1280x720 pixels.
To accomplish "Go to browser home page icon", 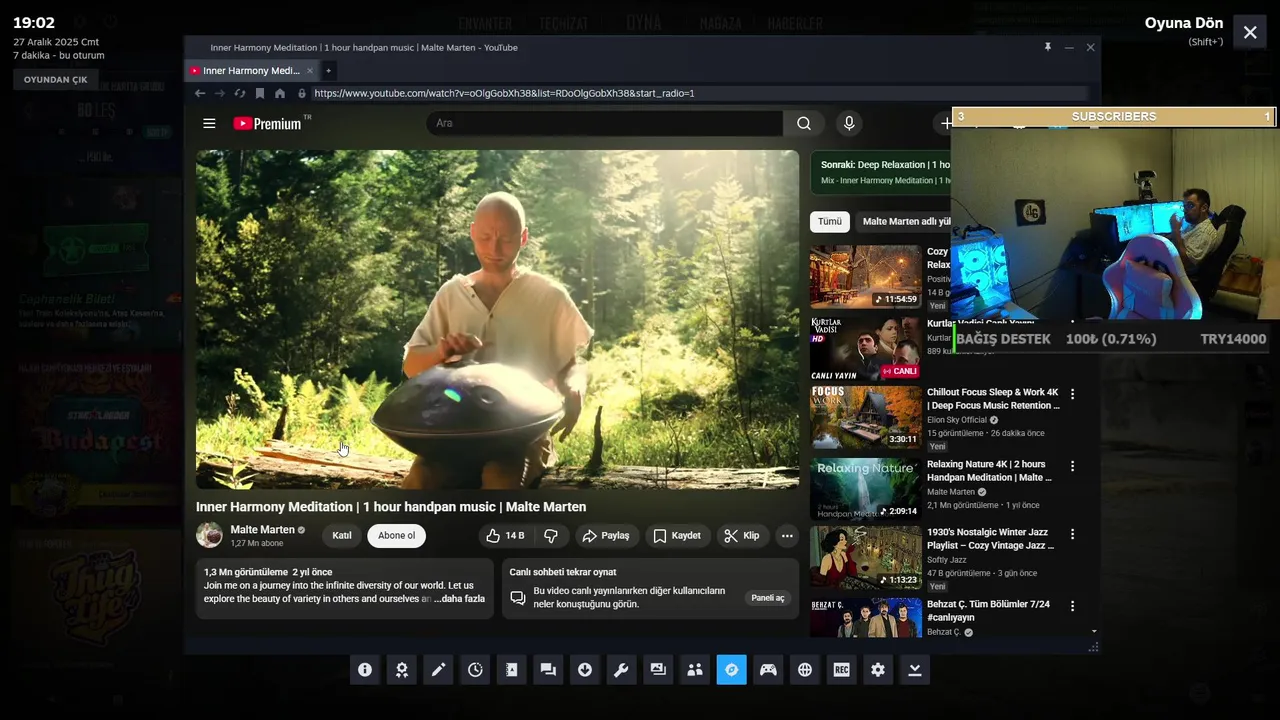I will tap(280, 93).
